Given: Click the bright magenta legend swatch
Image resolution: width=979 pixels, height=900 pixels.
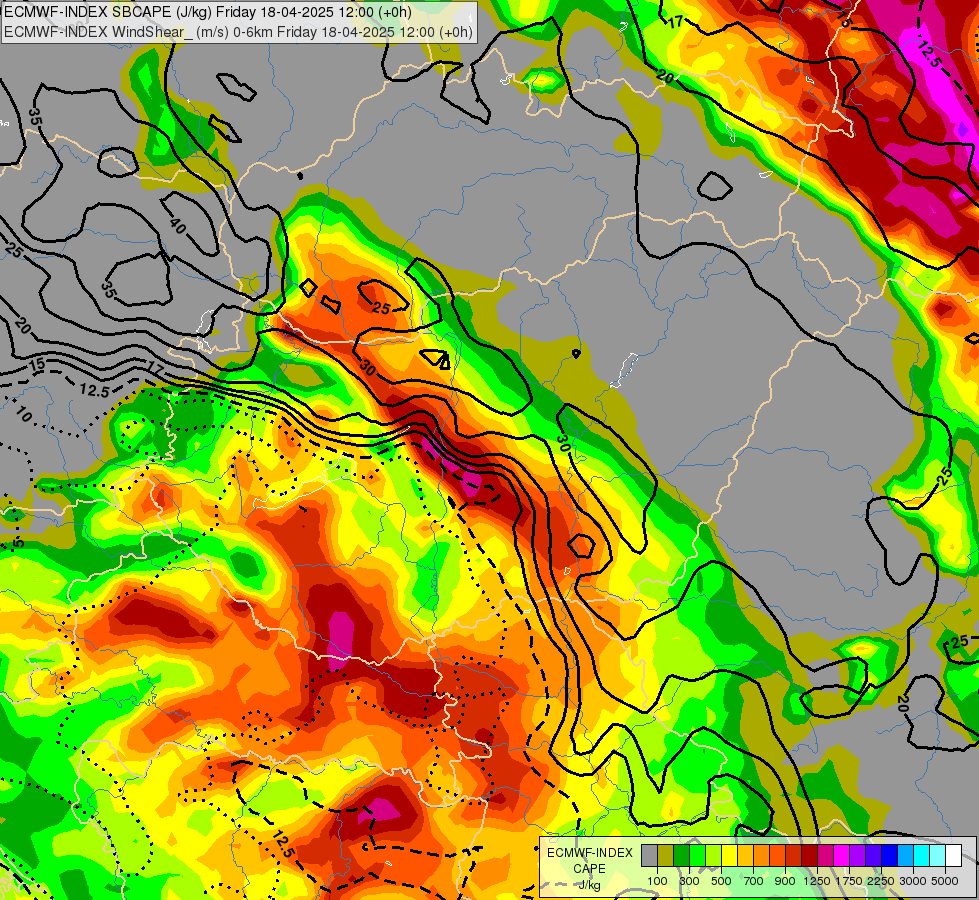Looking at the screenshot, I should pos(842,856).
